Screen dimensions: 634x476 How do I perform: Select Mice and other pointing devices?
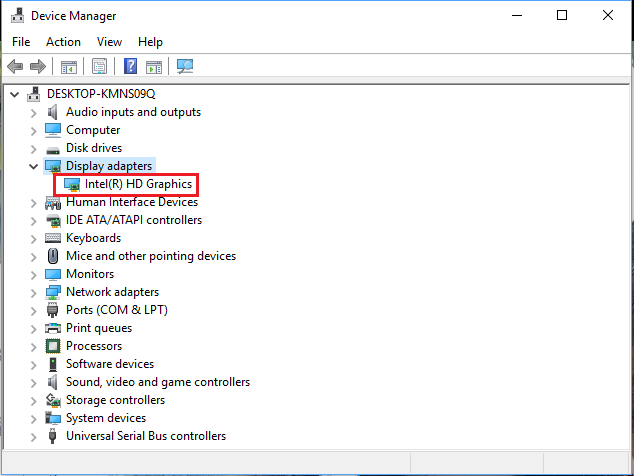click(x=150, y=256)
